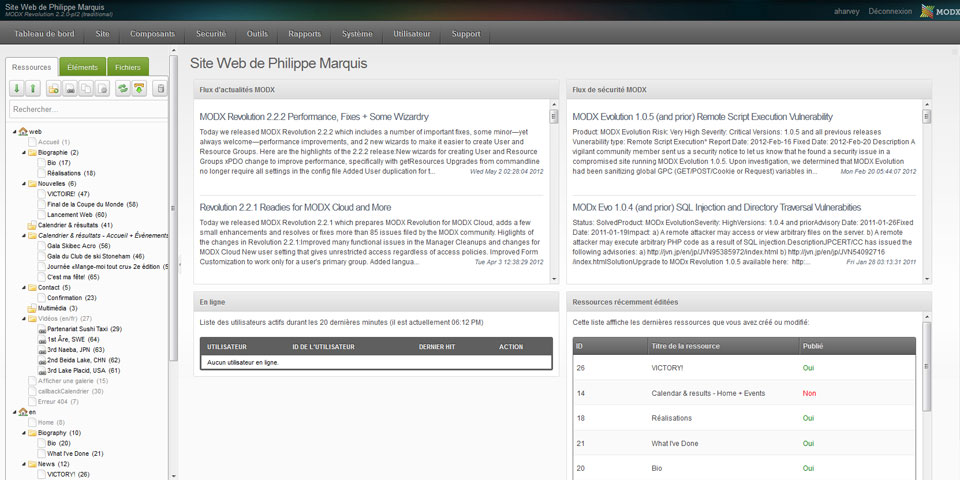This screenshot has width=960, height=480.
Task: Open the Tableau de bord menu
Action: pos(44,34)
